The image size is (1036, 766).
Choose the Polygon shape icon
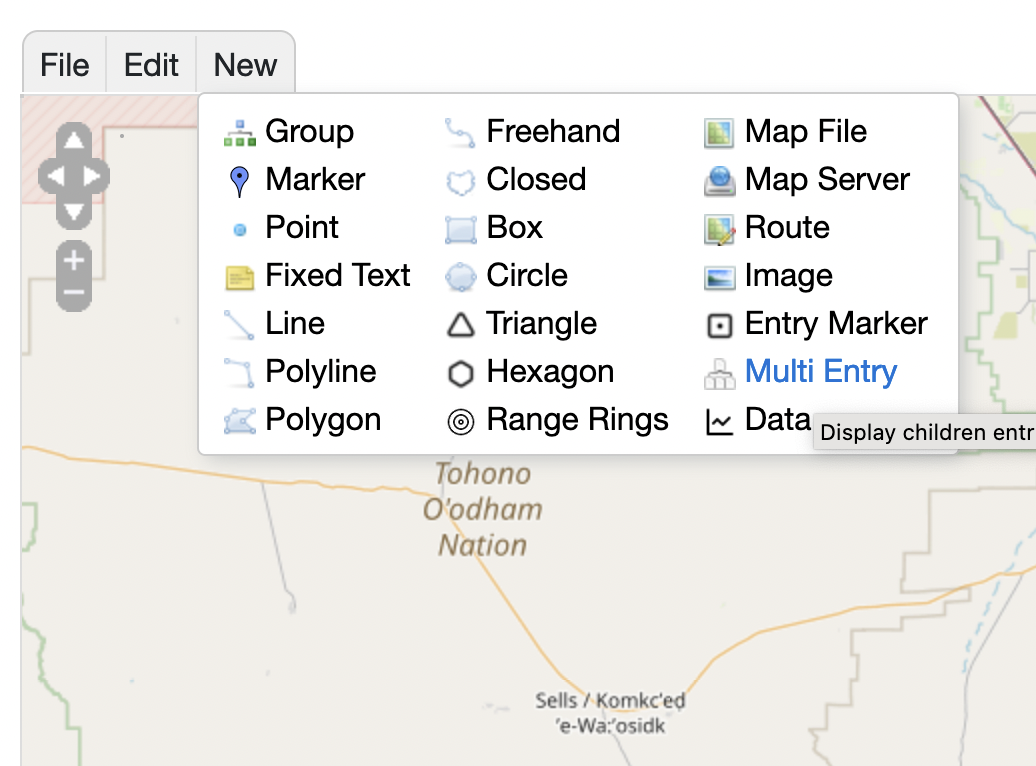pyautogui.click(x=240, y=421)
